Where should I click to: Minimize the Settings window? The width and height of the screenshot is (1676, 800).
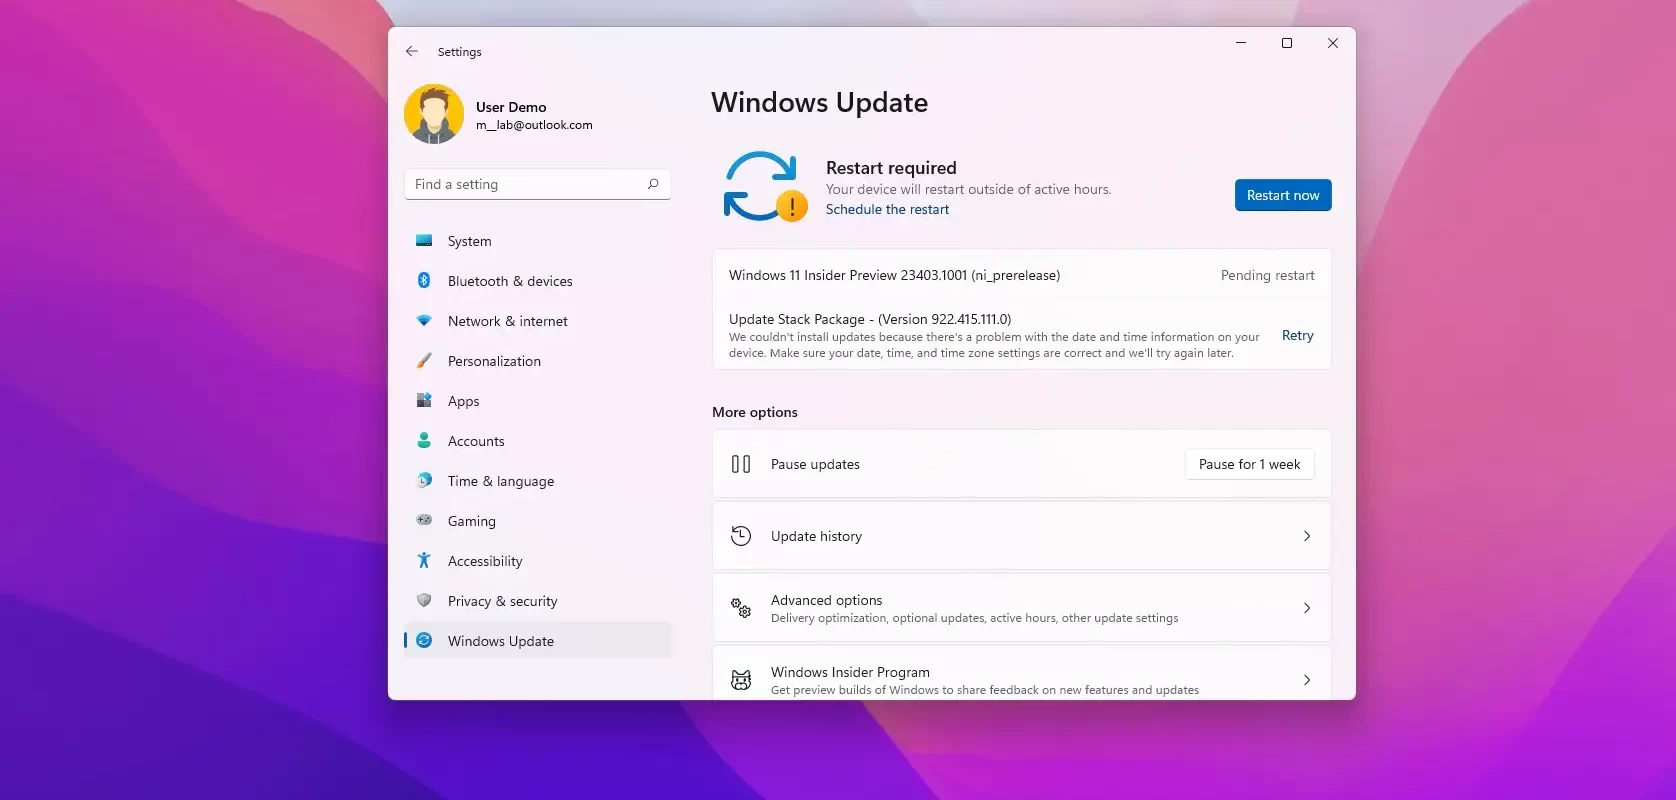[1241, 43]
